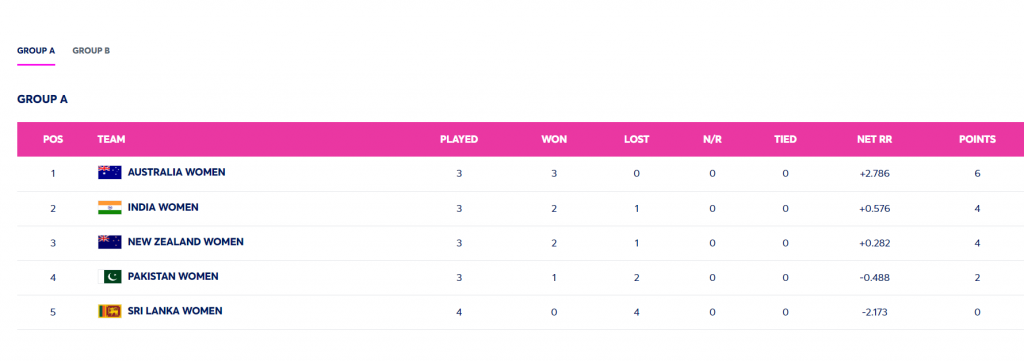The height and width of the screenshot is (361, 1024).
Task: Open the Australia Women team link
Action: coord(176,172)
